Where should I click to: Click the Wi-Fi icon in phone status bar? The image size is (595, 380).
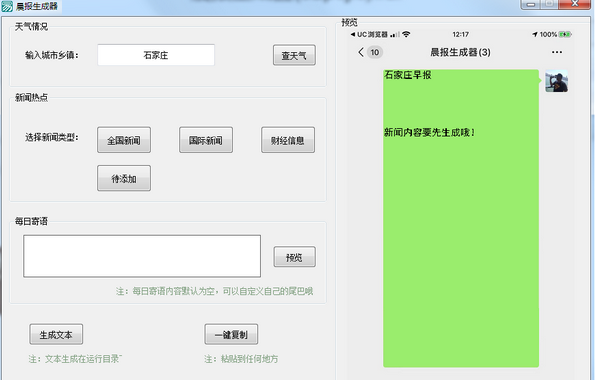click(406, 34)
